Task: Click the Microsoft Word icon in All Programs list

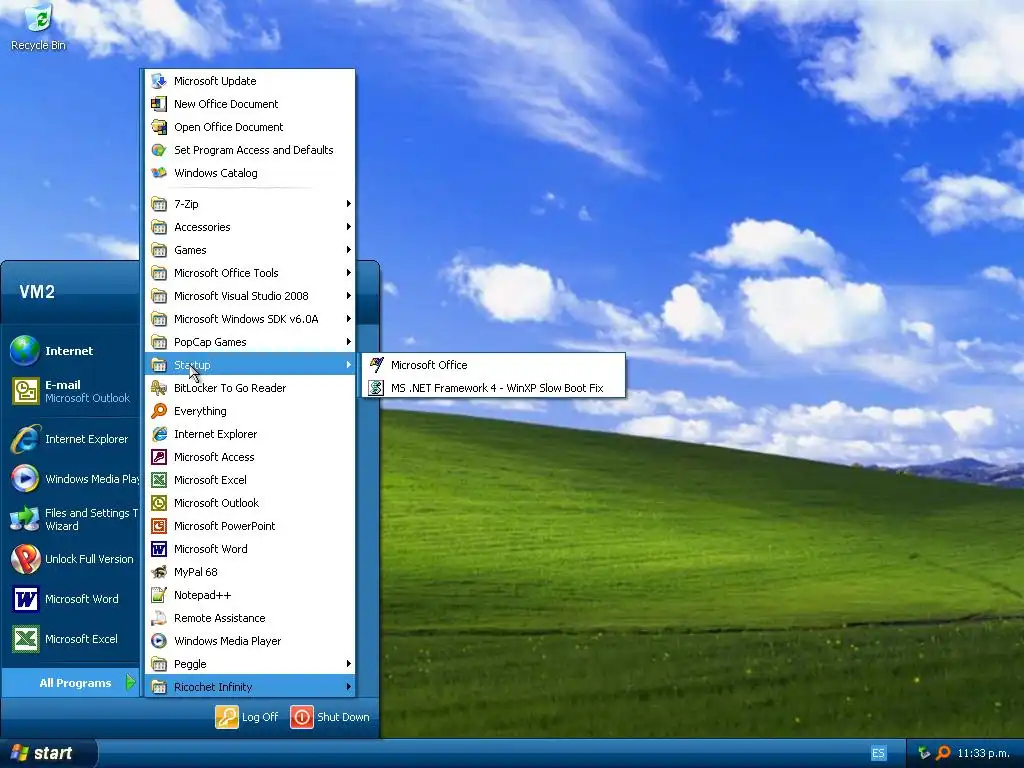Action: tap(159, 549)
